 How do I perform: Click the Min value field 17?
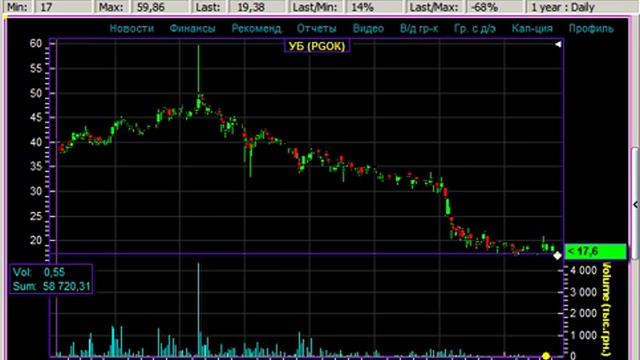click(x=64, y=7)
